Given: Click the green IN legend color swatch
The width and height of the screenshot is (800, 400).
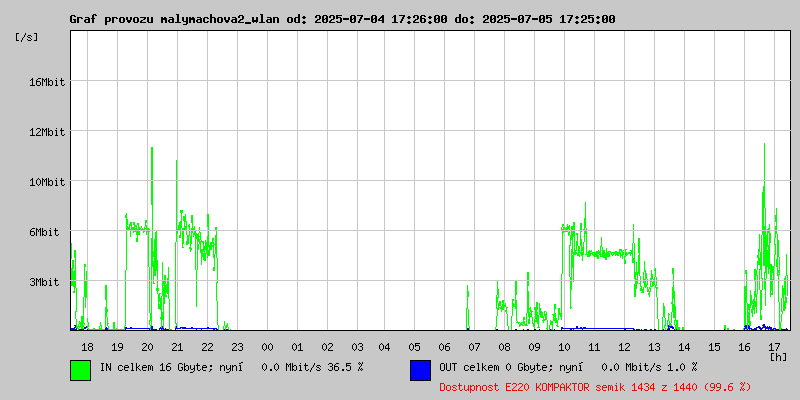Looking at the screenshot, I should click(81, 370).
